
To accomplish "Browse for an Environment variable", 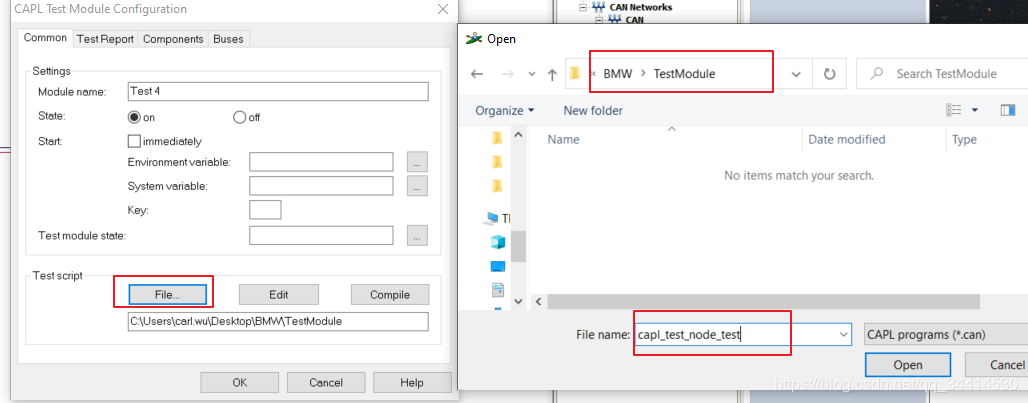I will tap(418, 162).
